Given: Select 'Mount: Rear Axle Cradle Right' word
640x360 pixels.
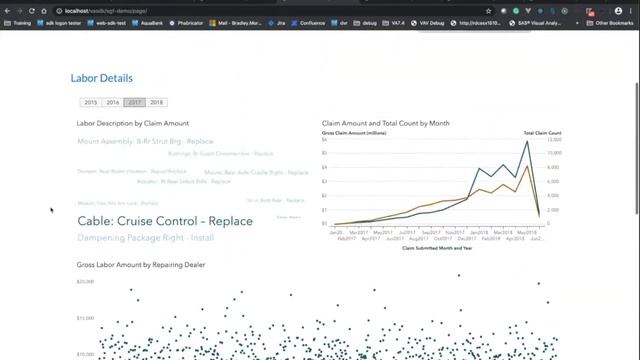Looking at the screenshot, I should pyautogui.click(x=256, y=173).
